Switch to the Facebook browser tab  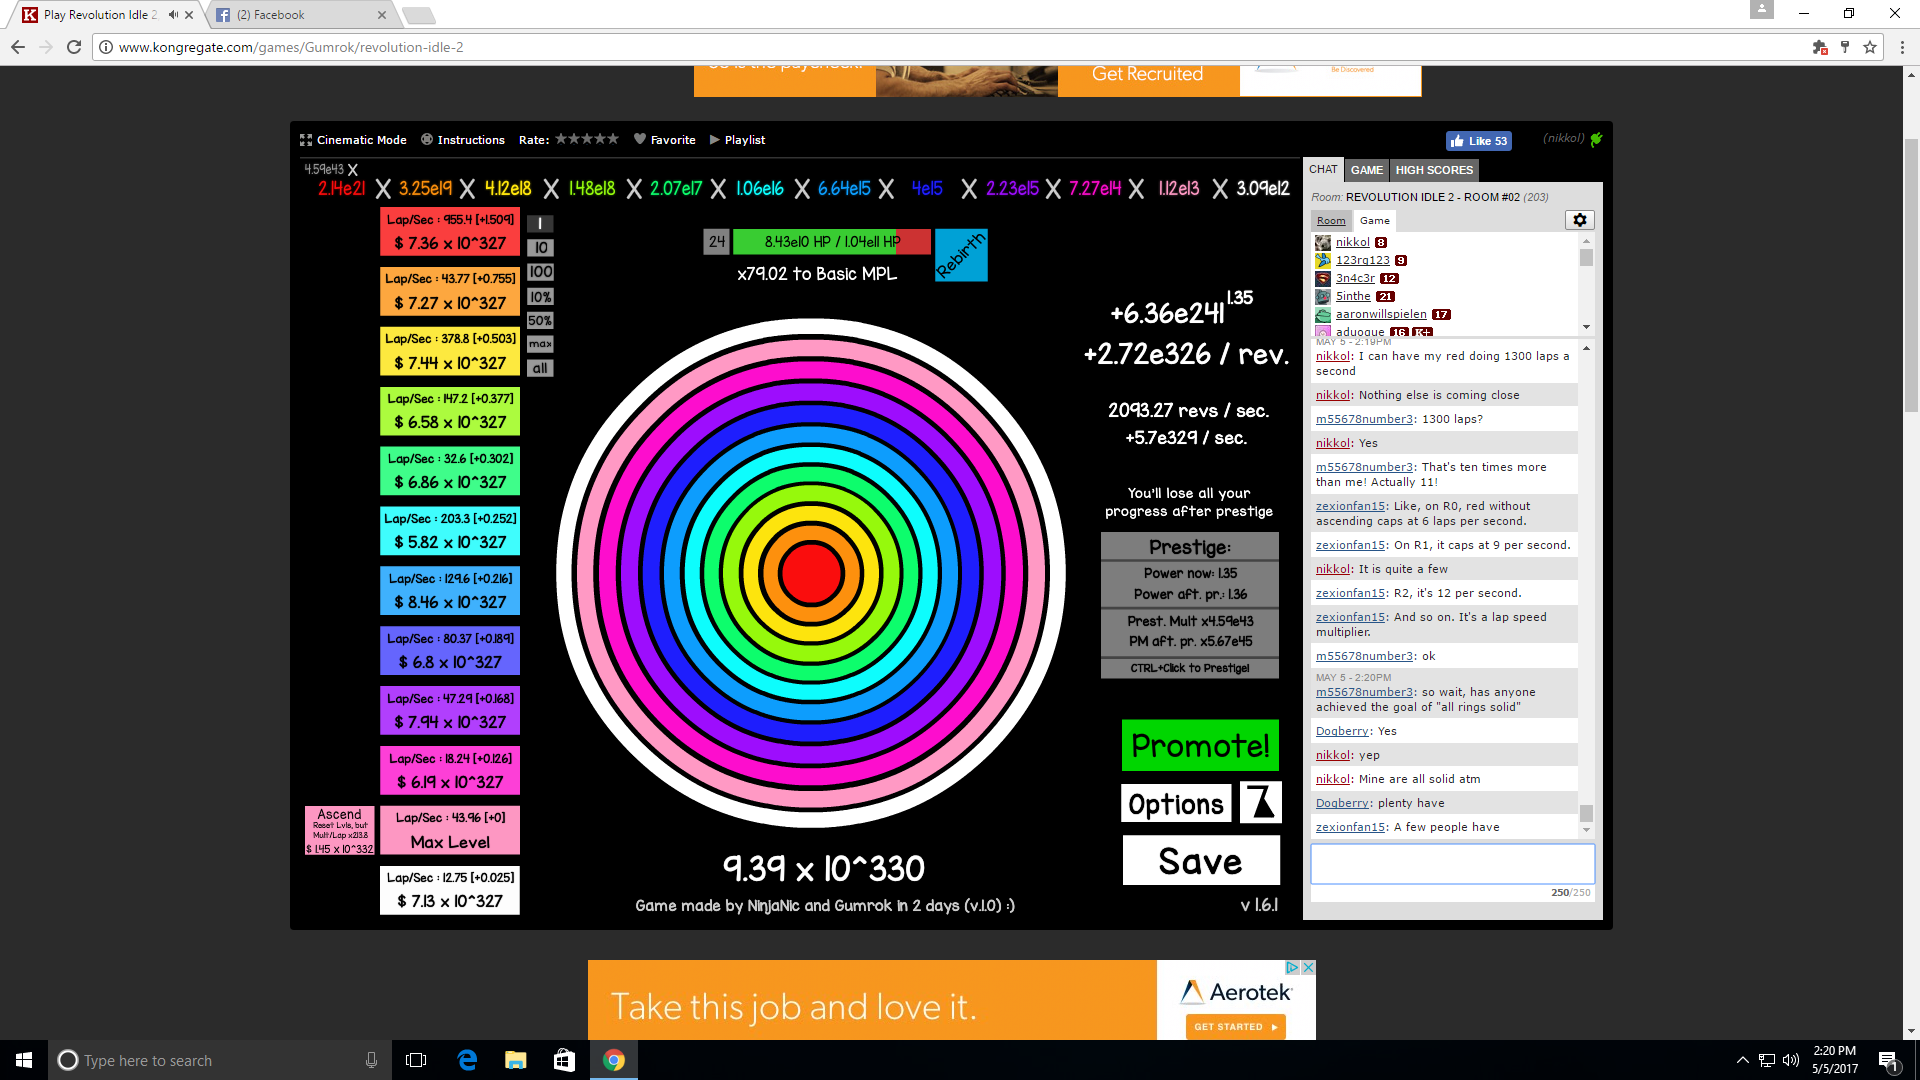point(300,15)
